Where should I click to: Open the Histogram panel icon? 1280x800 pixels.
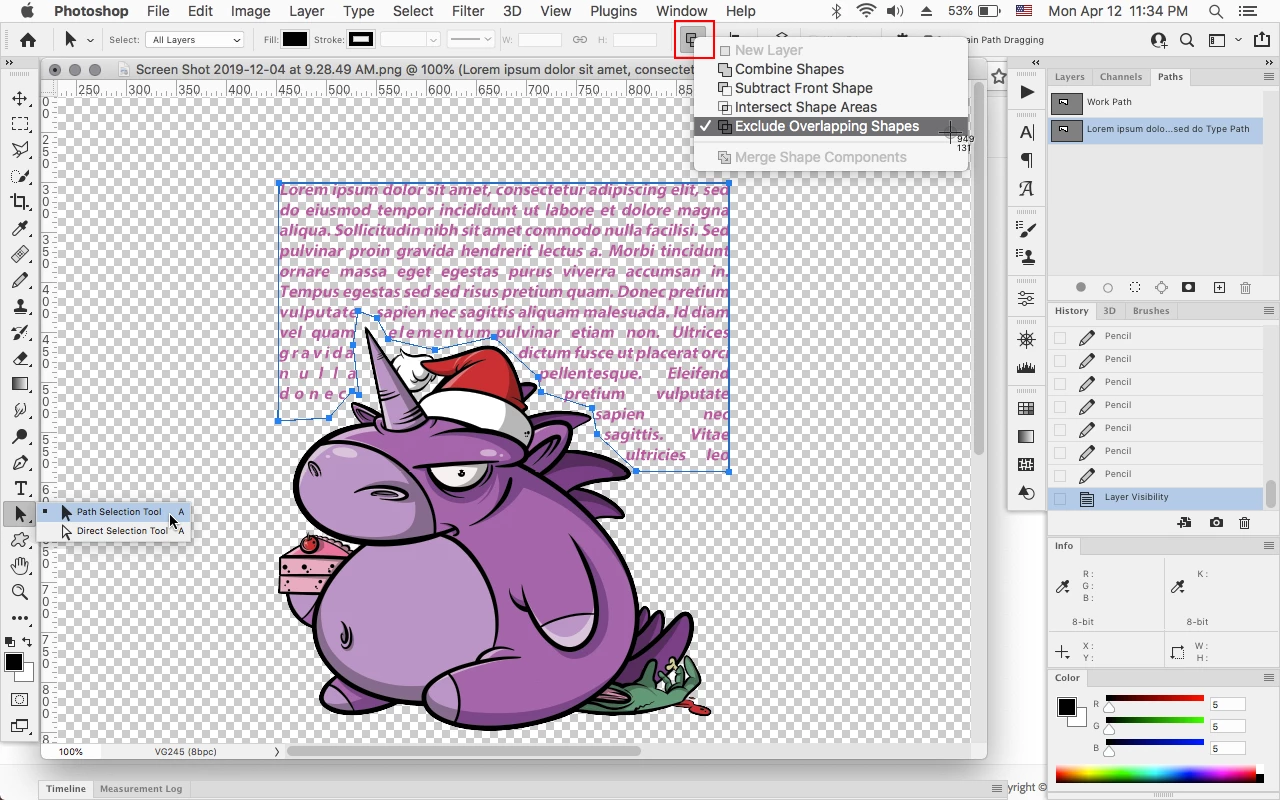click(x=1026, y=368)
